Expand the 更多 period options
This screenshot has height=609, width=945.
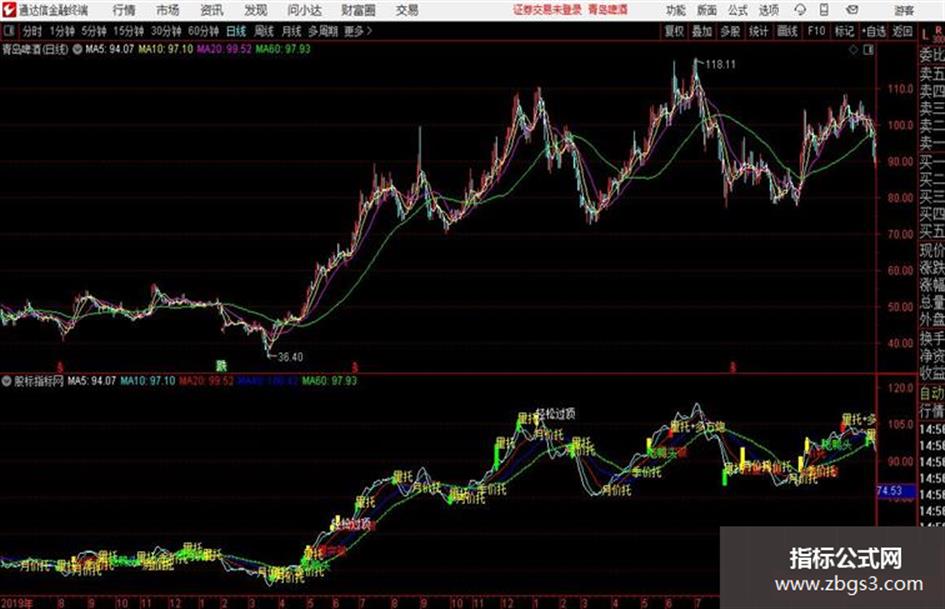358,31
